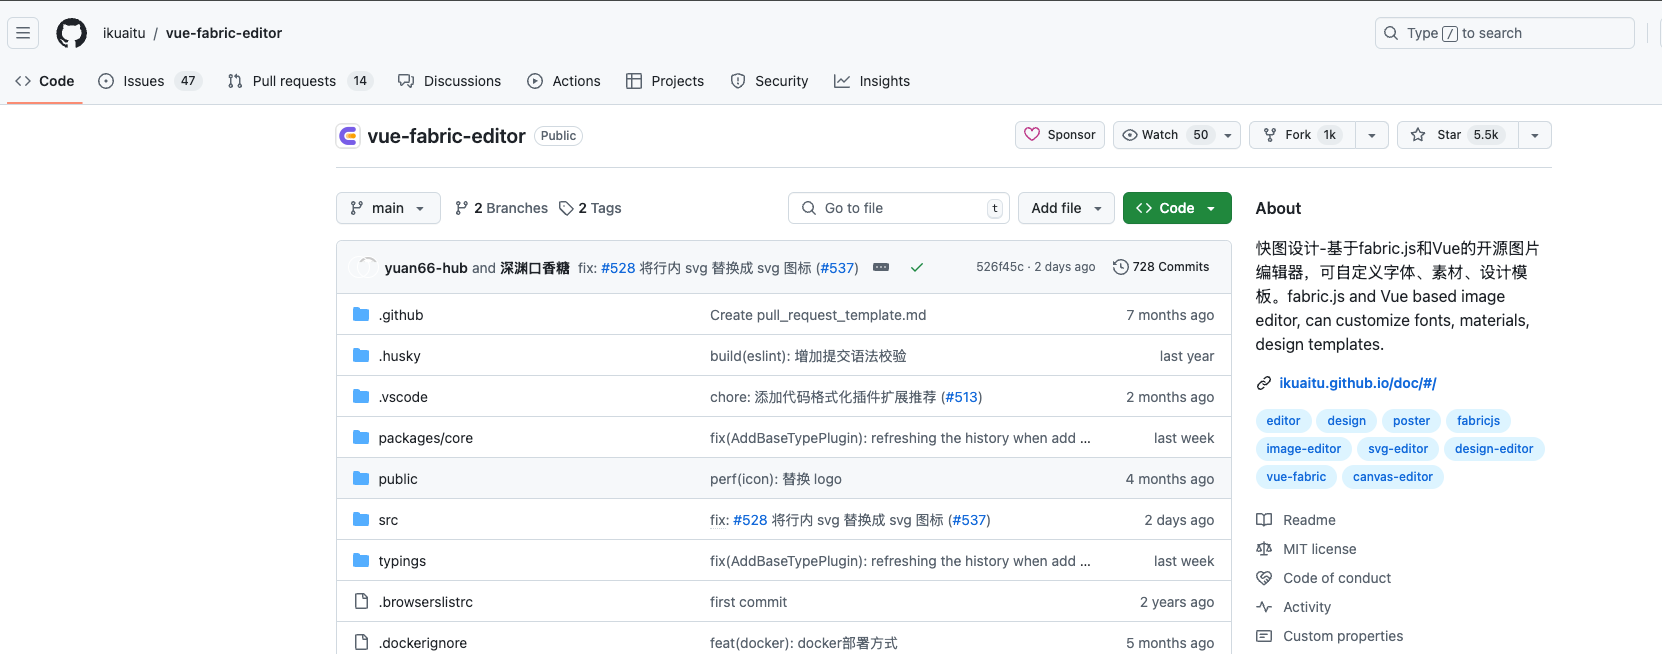Open issue #528 in latest commit header
1662x654 pixels.
tap(618, 267)
